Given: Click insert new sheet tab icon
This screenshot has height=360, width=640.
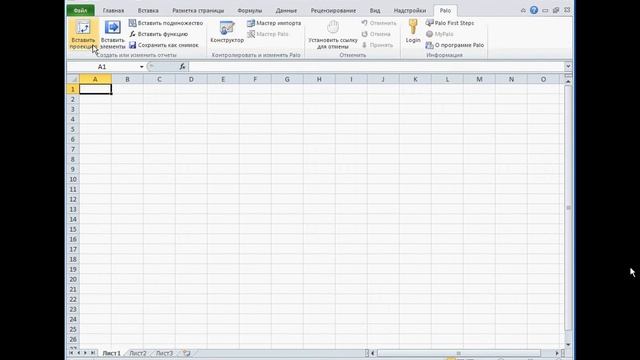Looking at the screenshot, I should point(187,353).
